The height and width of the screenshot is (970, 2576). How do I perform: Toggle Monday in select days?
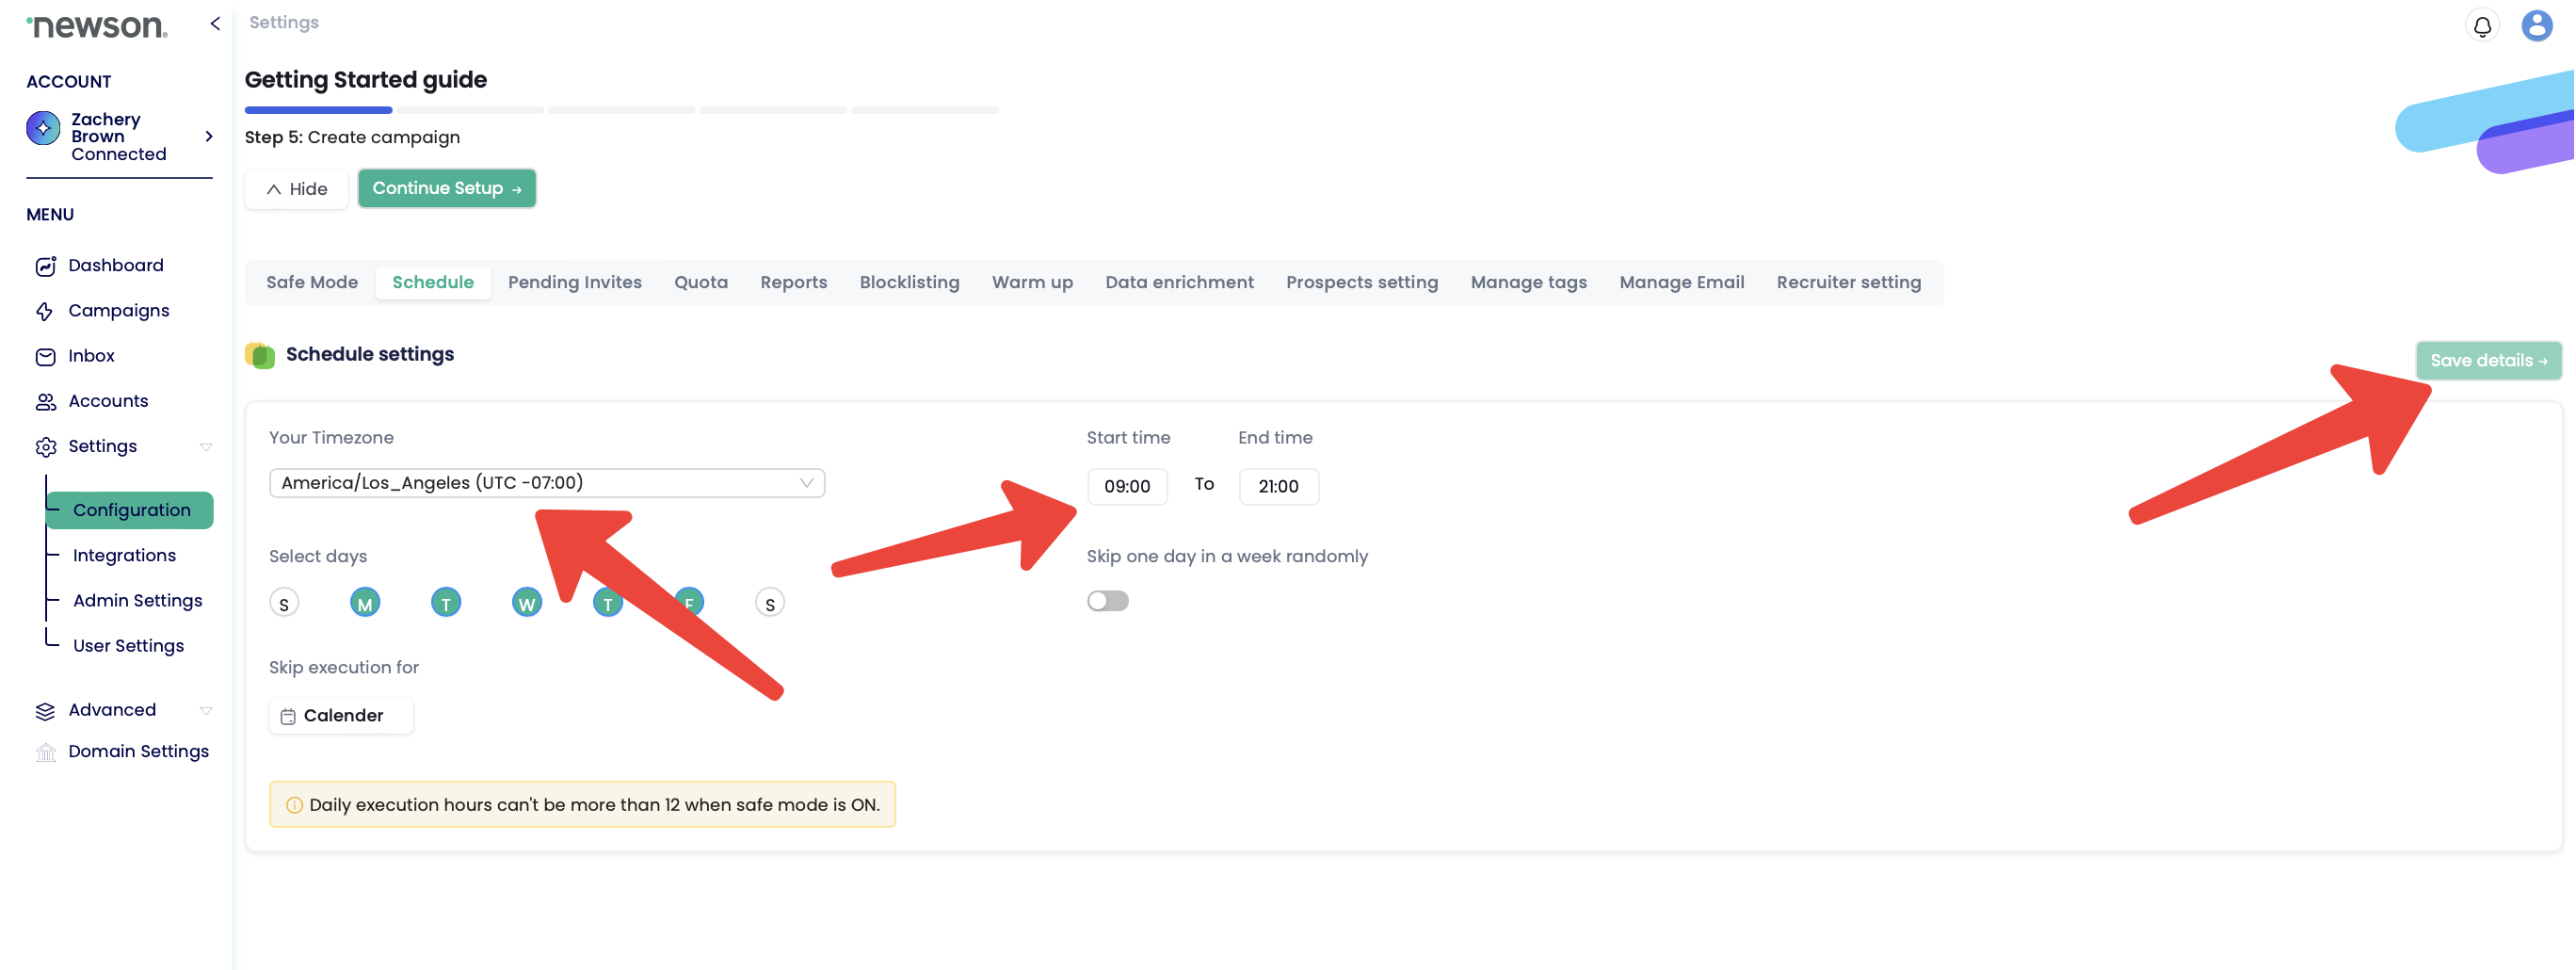(x=365, y=603)
